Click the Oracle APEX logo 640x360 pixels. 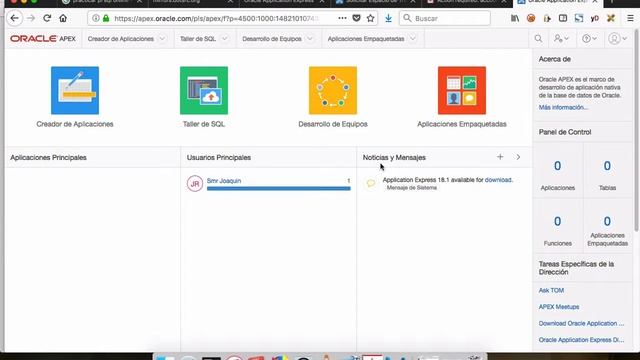pyautogui.click(x=43, y=39)
